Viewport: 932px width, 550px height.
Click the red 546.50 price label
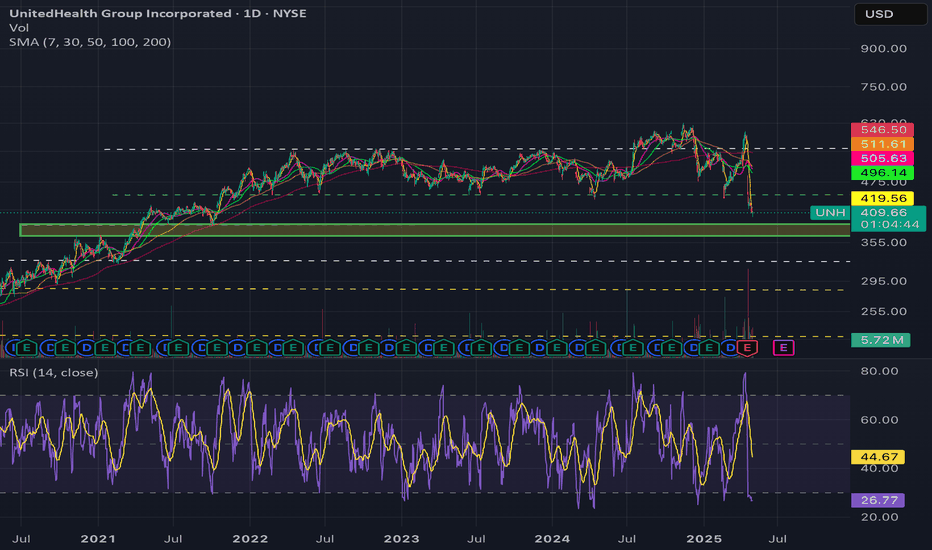[x=882, y=130]
